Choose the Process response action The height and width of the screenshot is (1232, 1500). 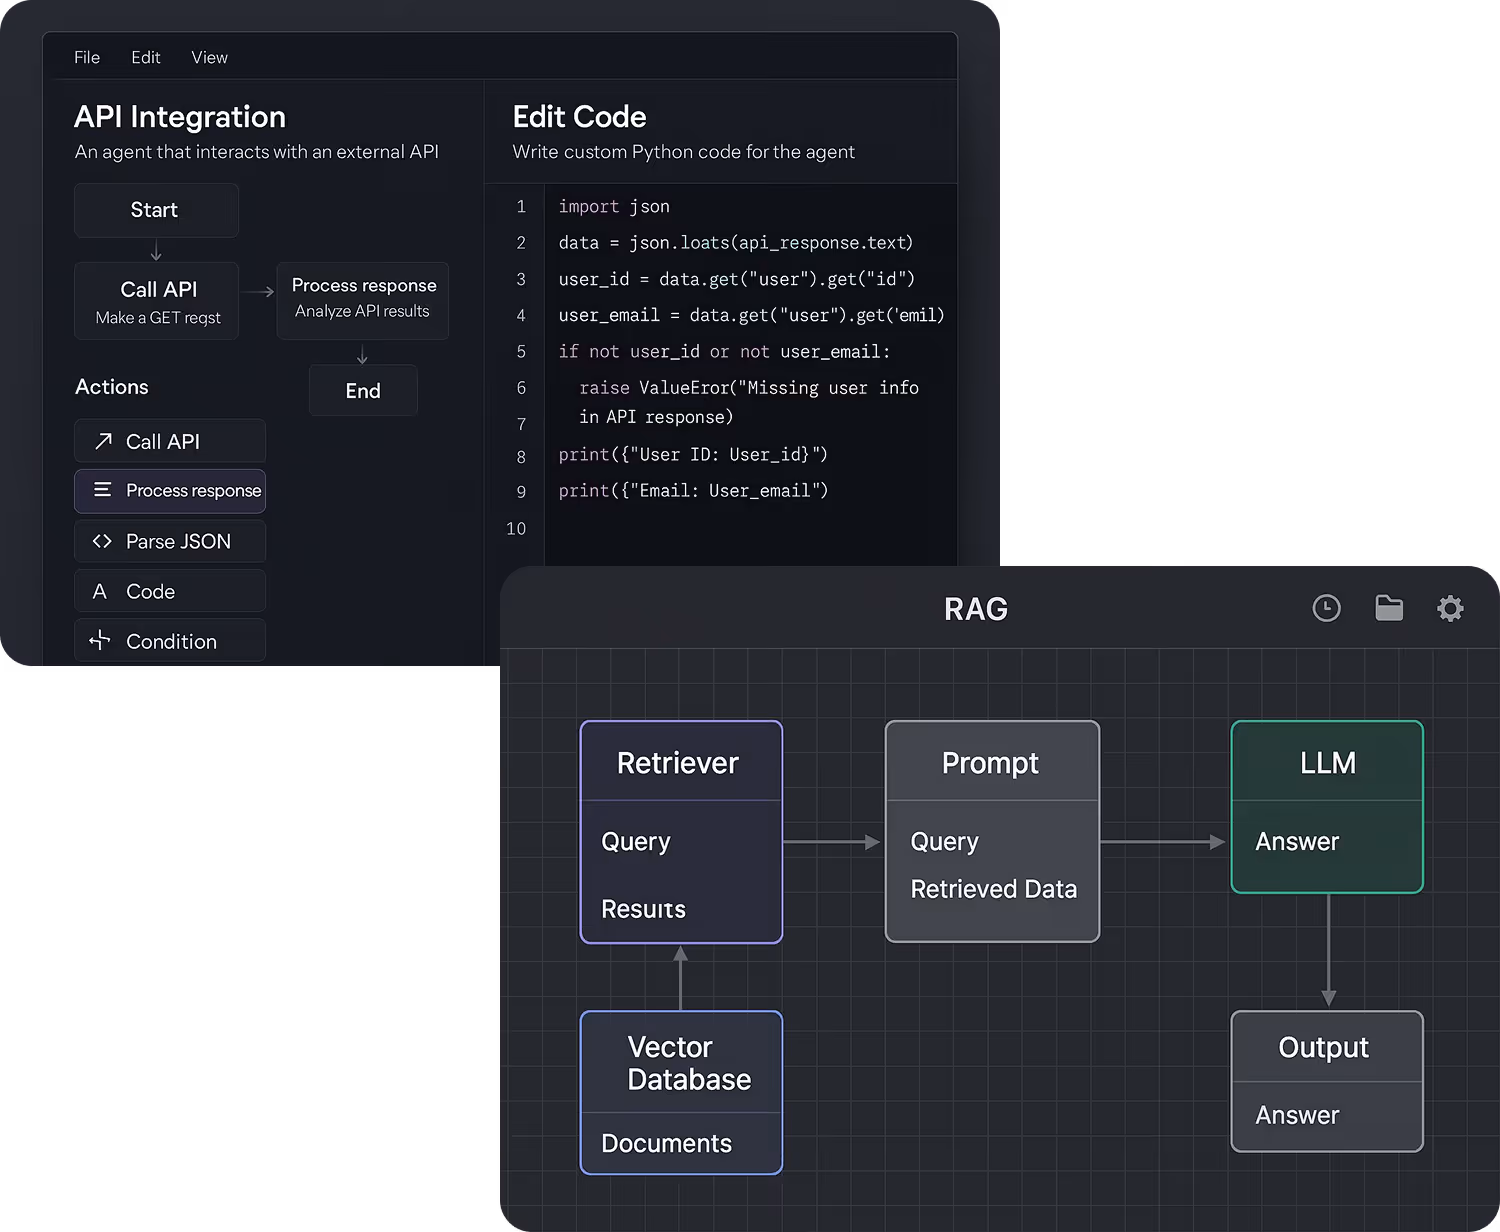click(170, 491)
